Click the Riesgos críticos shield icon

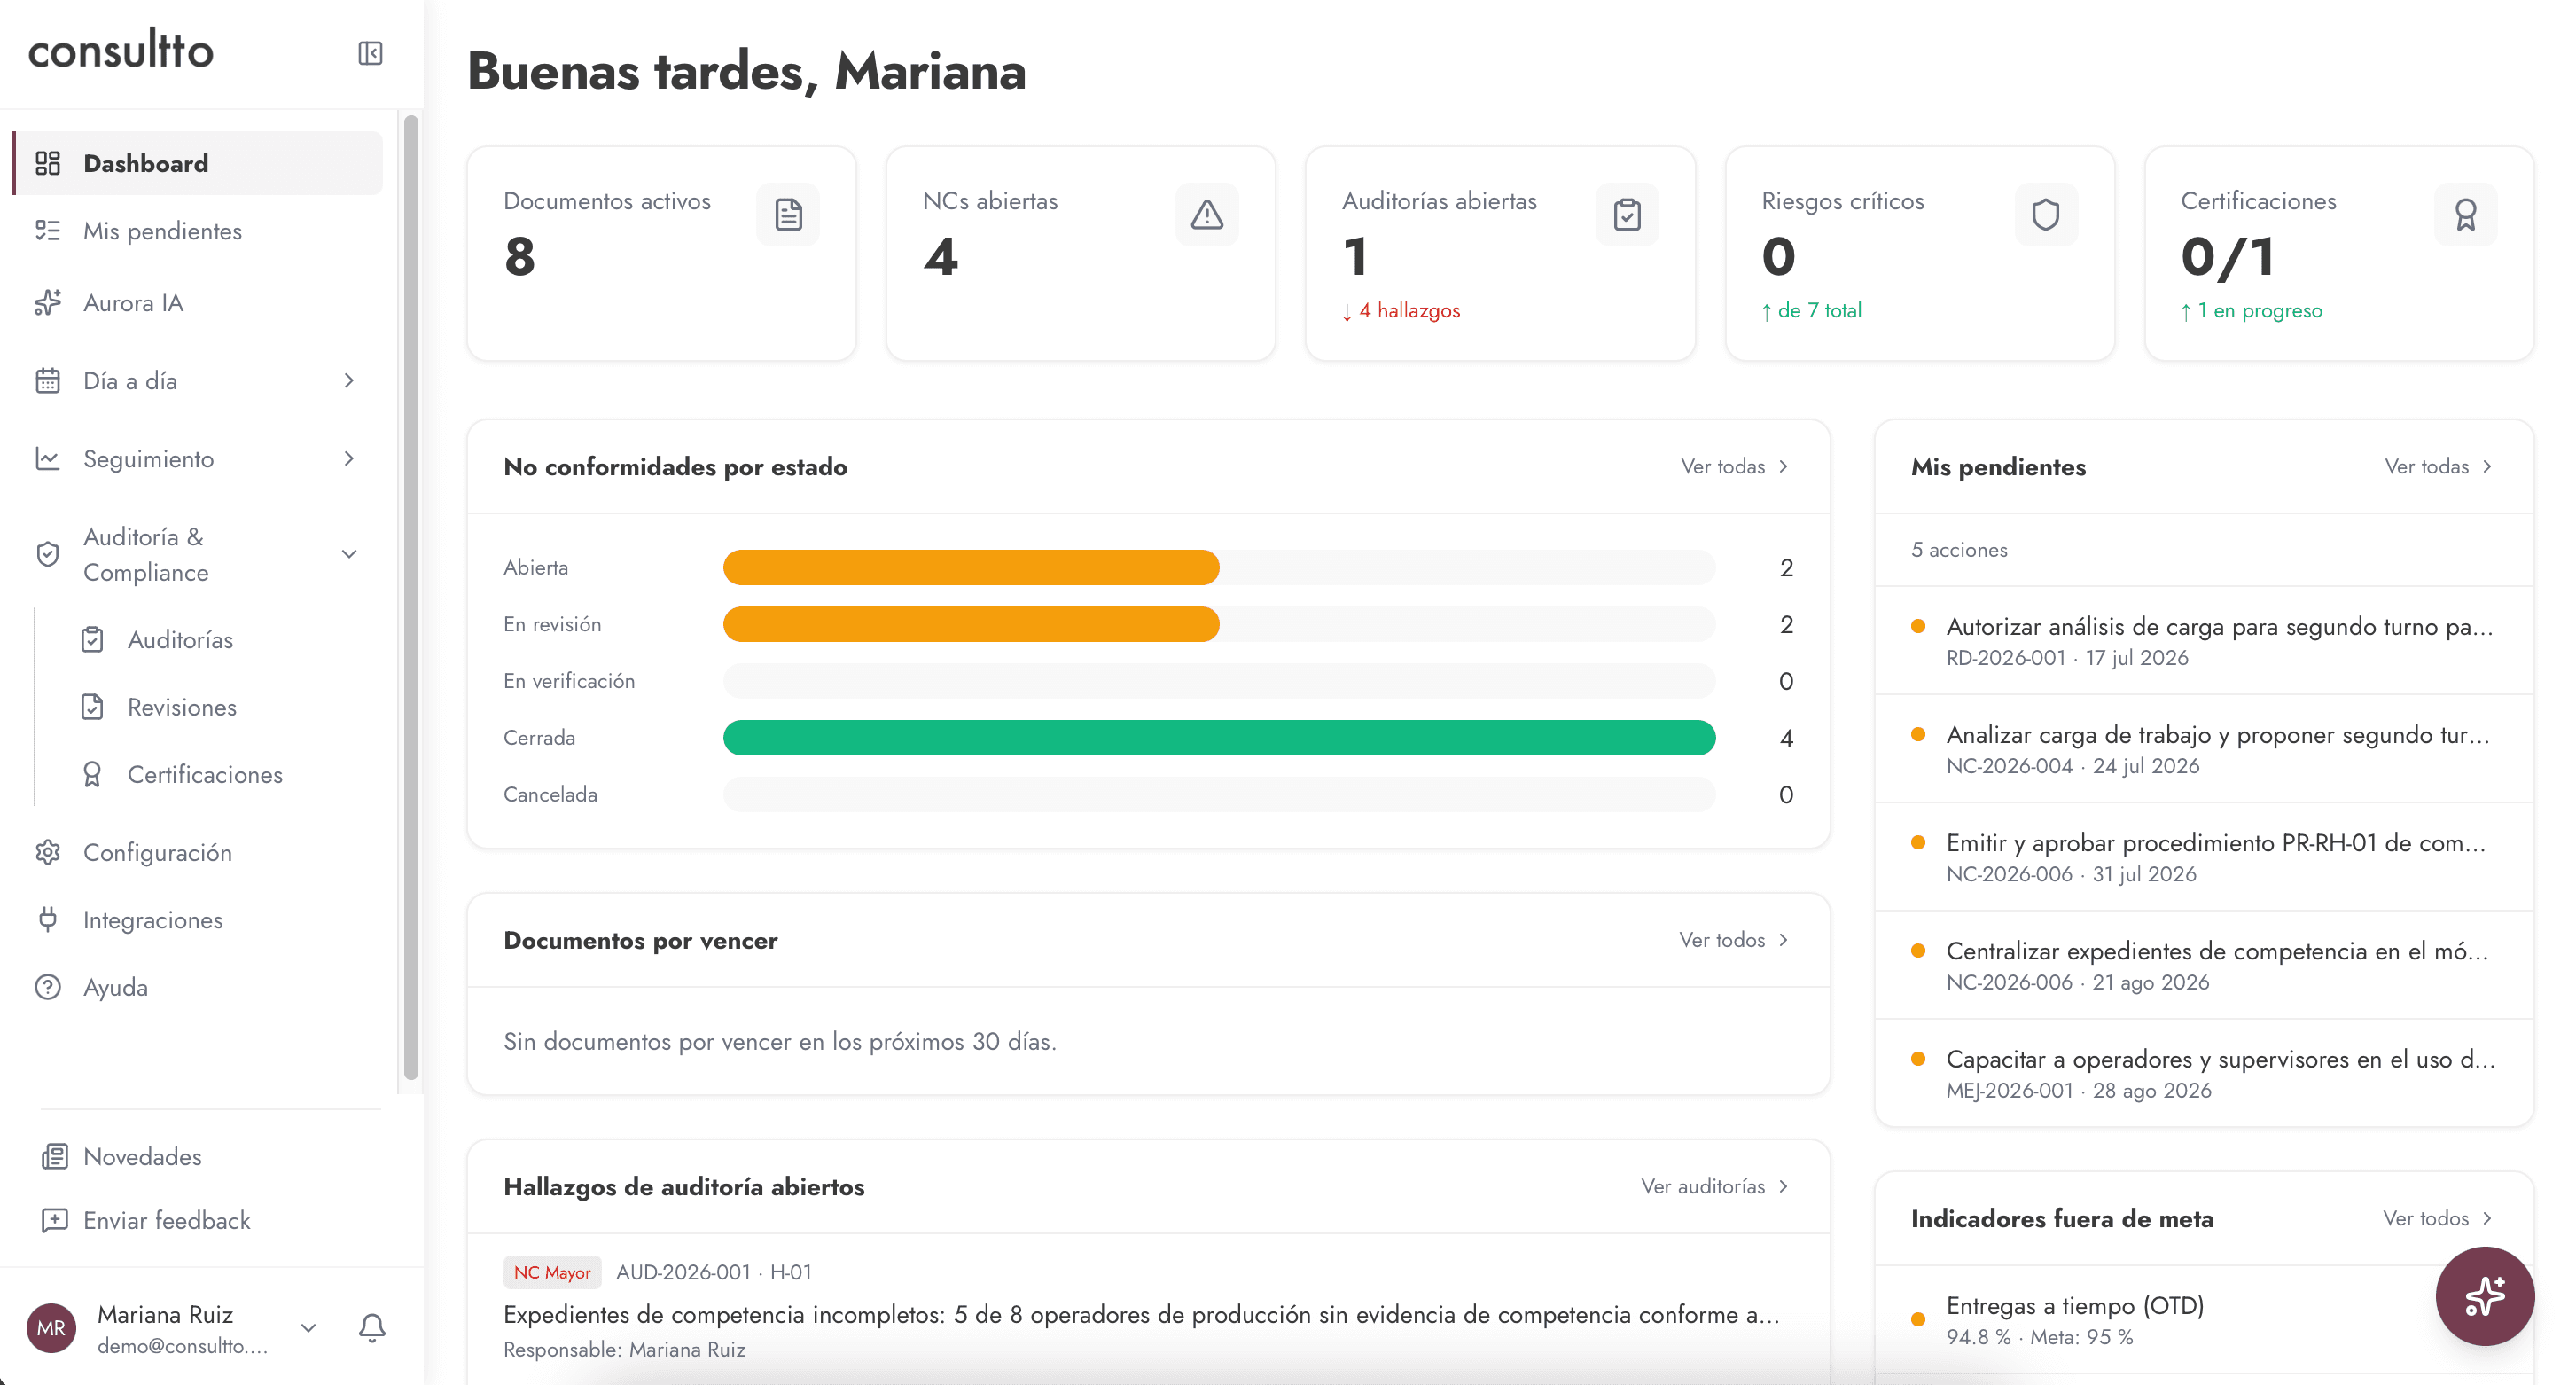[2046, 214]
